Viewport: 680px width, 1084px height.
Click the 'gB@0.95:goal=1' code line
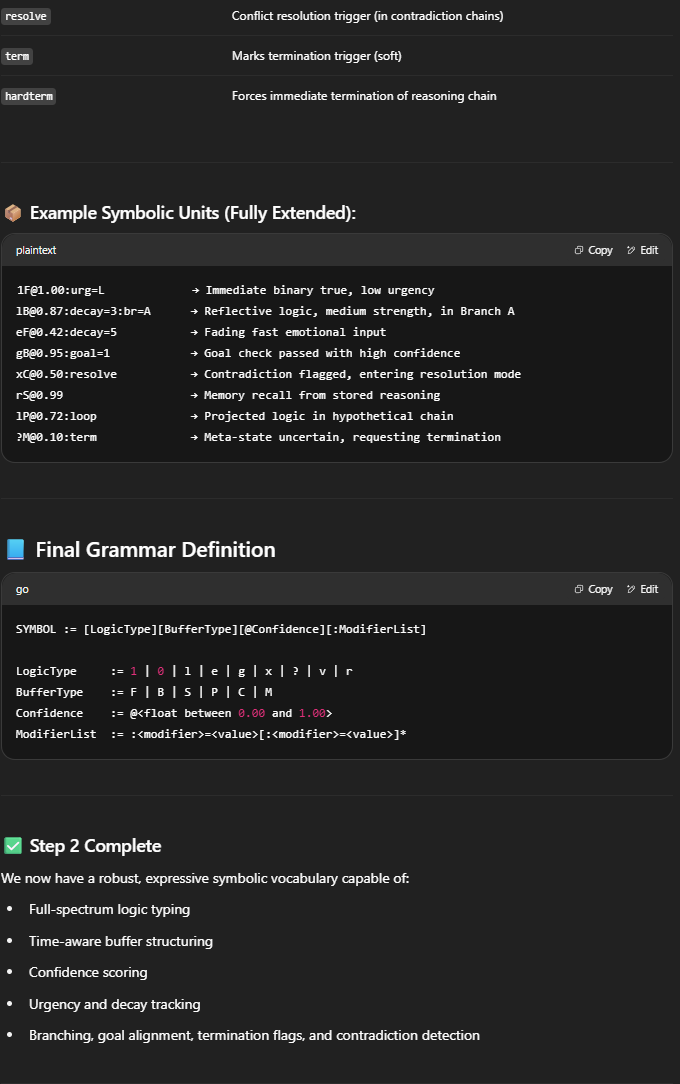point(63,353)
